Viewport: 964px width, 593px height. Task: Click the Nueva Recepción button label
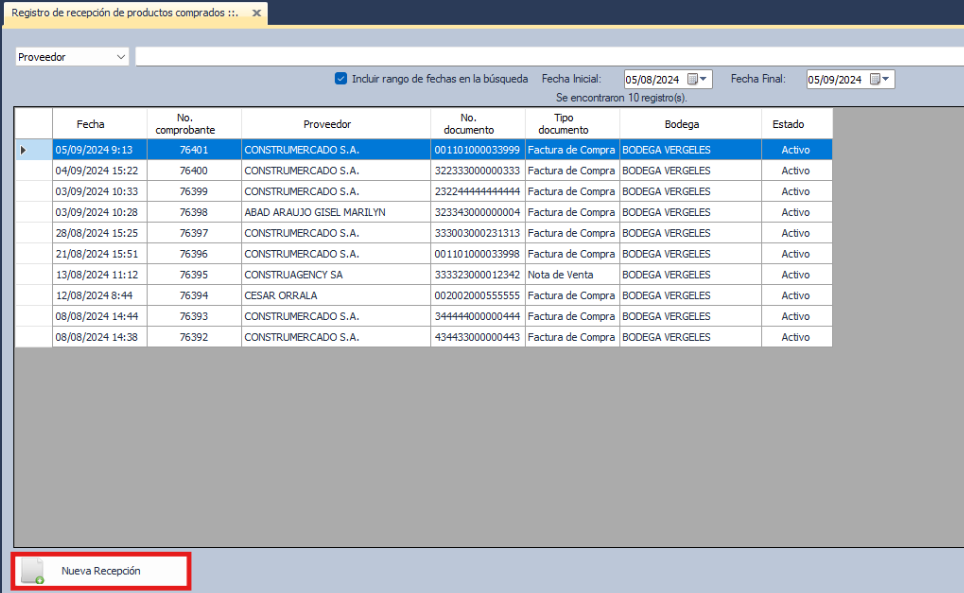pos(101,571)
